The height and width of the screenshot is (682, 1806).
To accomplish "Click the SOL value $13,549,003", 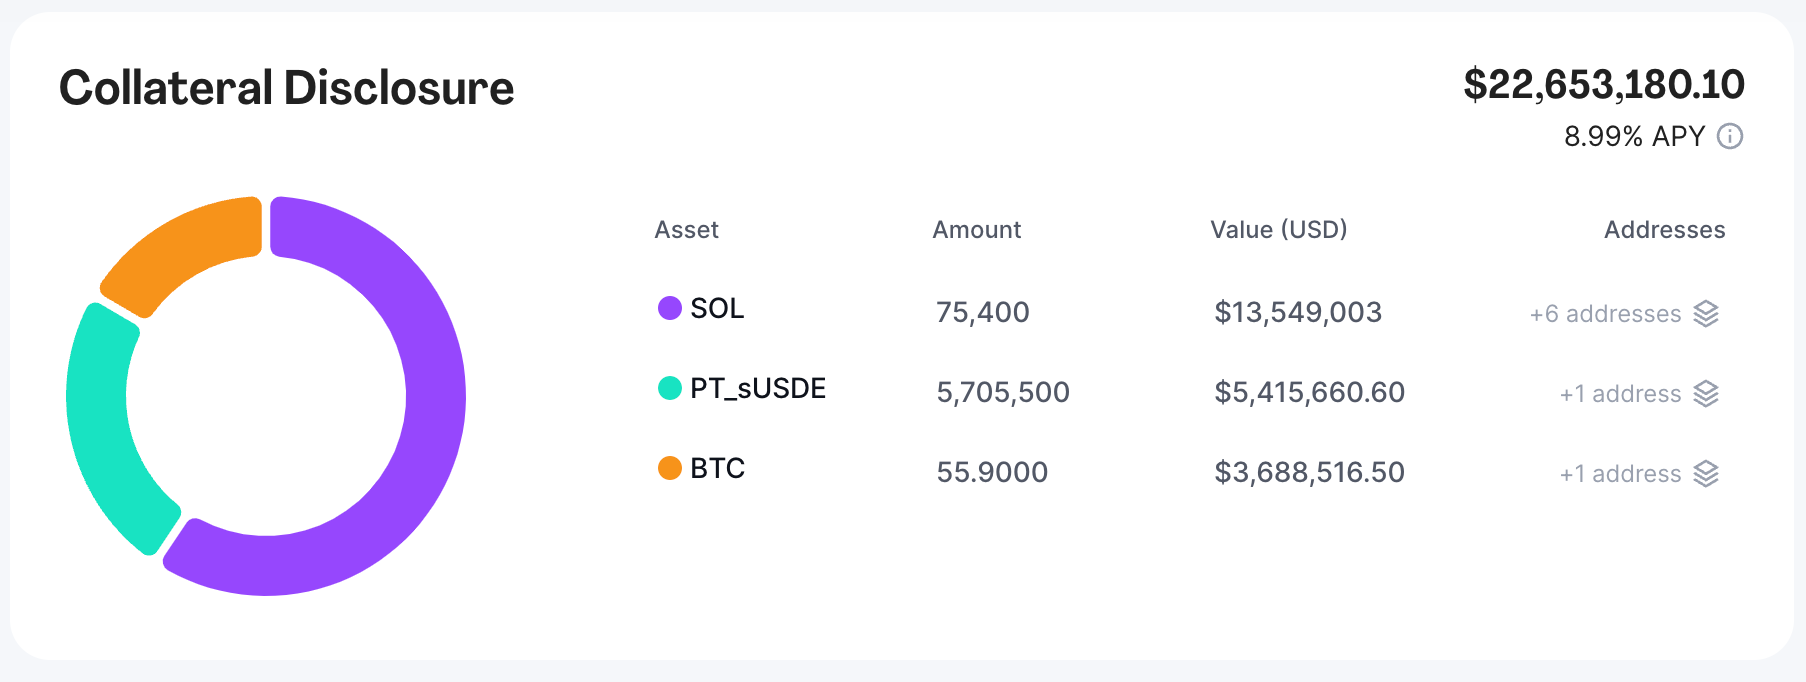I will pos(1297,312).
